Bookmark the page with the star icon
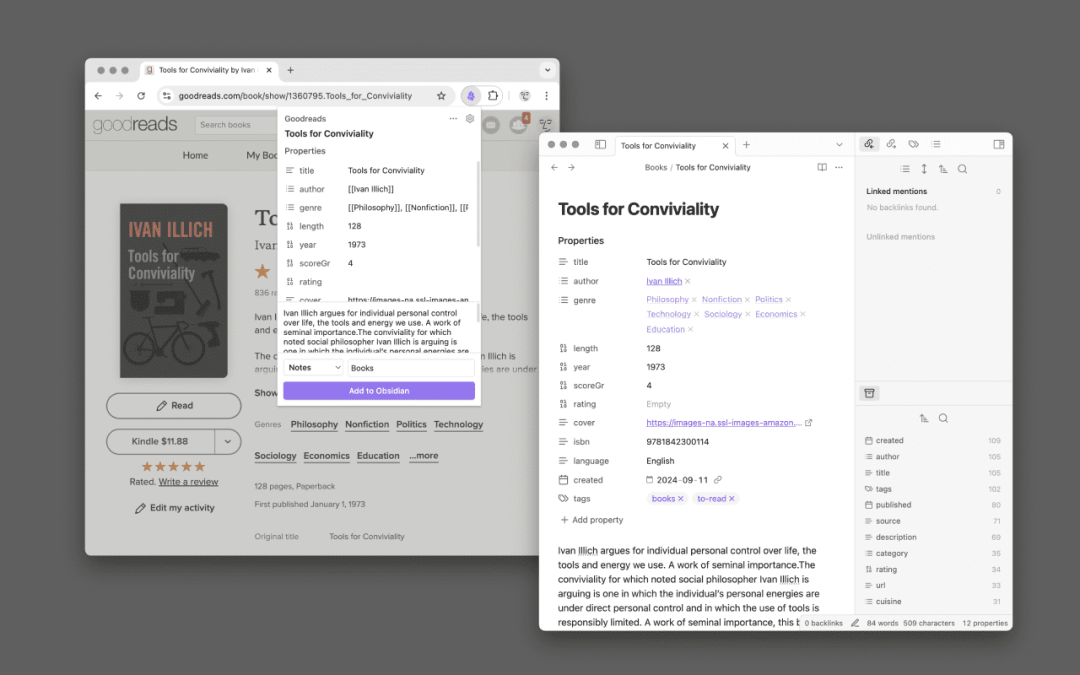The width and height of the screenshot is (1080, 675). click(x=441, y=96)
